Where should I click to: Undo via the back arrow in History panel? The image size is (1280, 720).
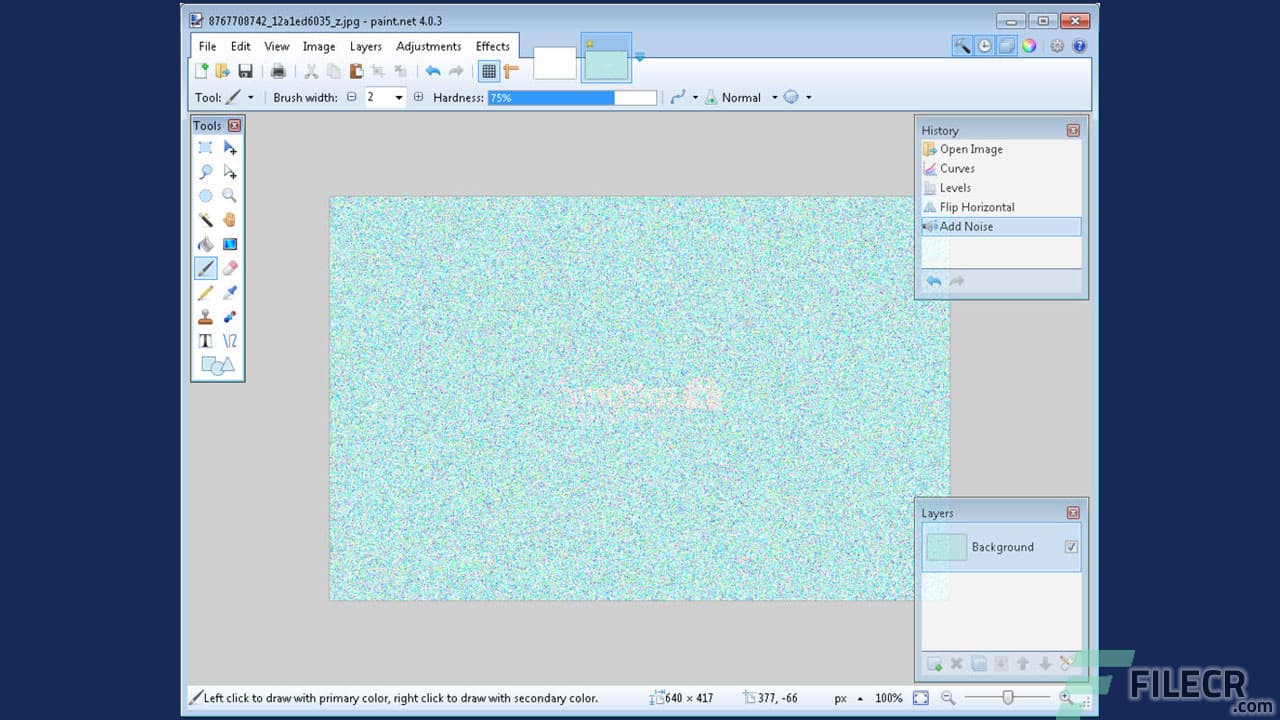(934, 281)
